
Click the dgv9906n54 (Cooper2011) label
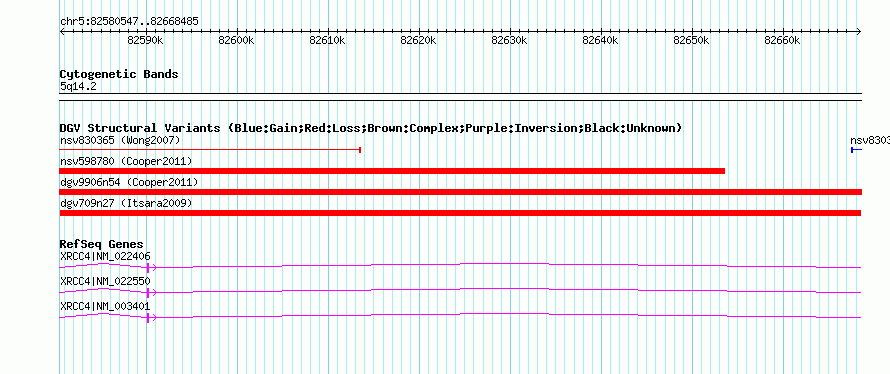(x=129, y=182)
